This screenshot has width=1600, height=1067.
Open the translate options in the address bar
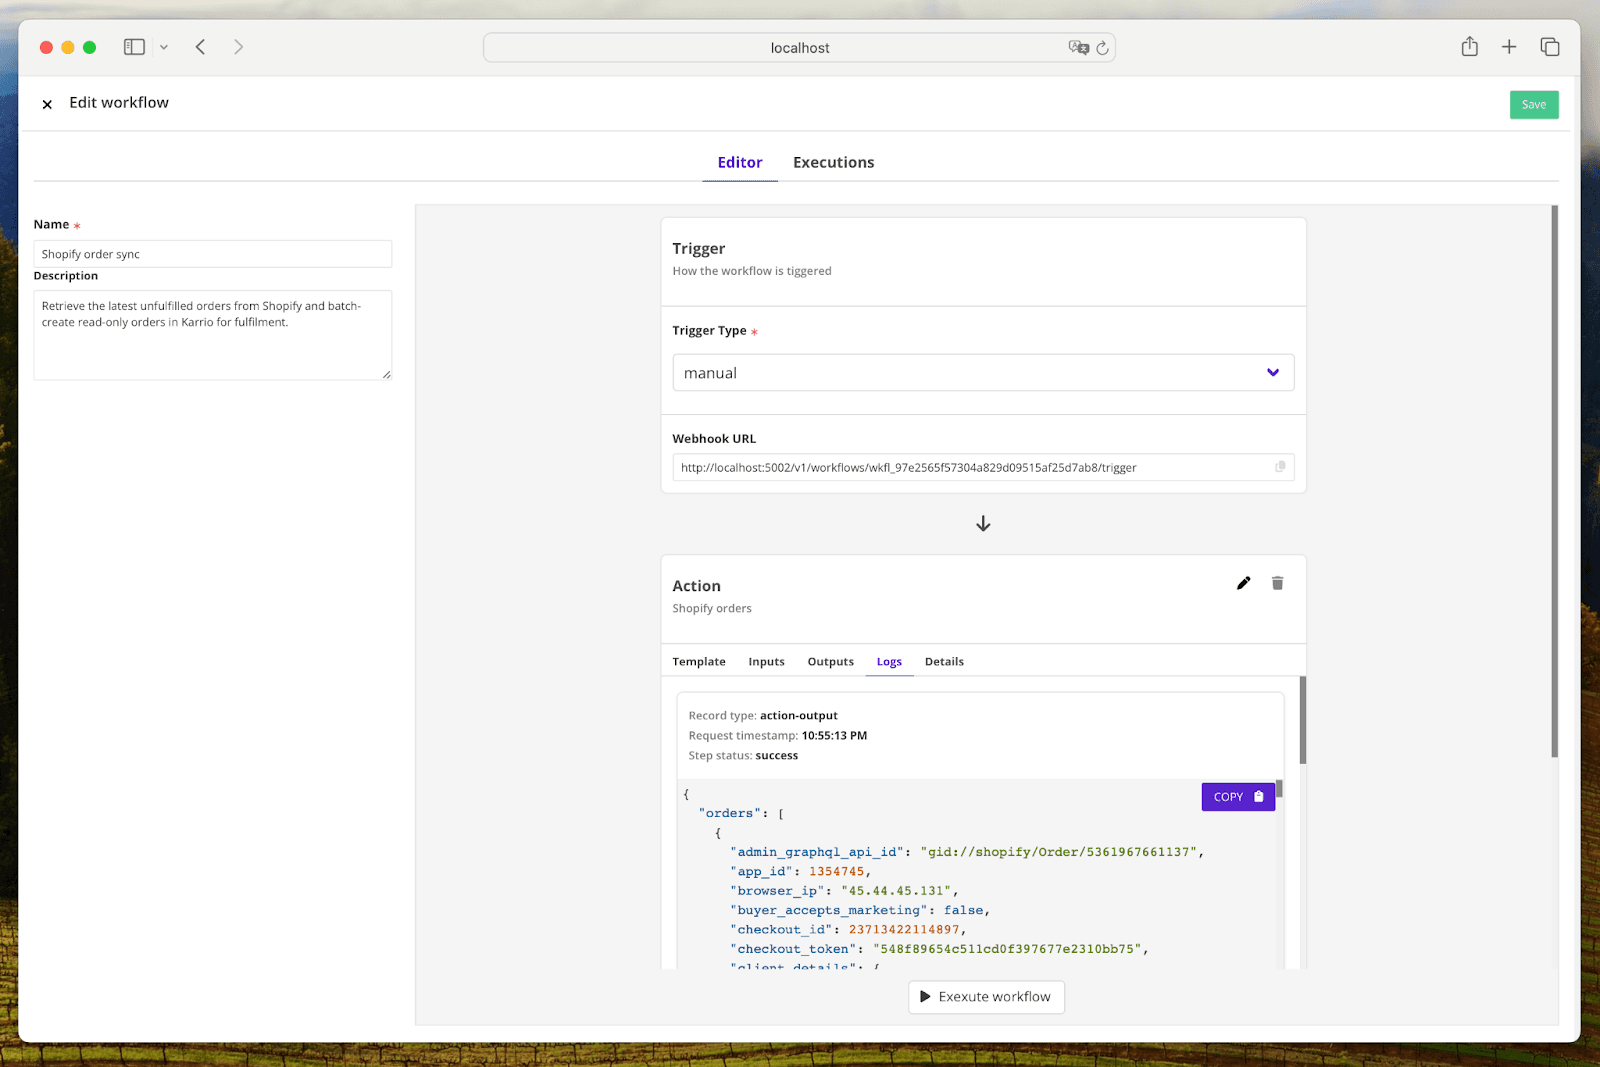[1078, 47]
